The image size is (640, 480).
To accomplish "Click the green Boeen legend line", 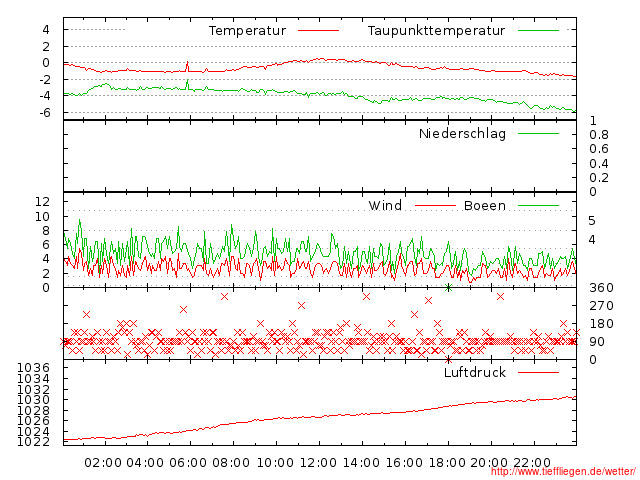I will coord(538,206).
